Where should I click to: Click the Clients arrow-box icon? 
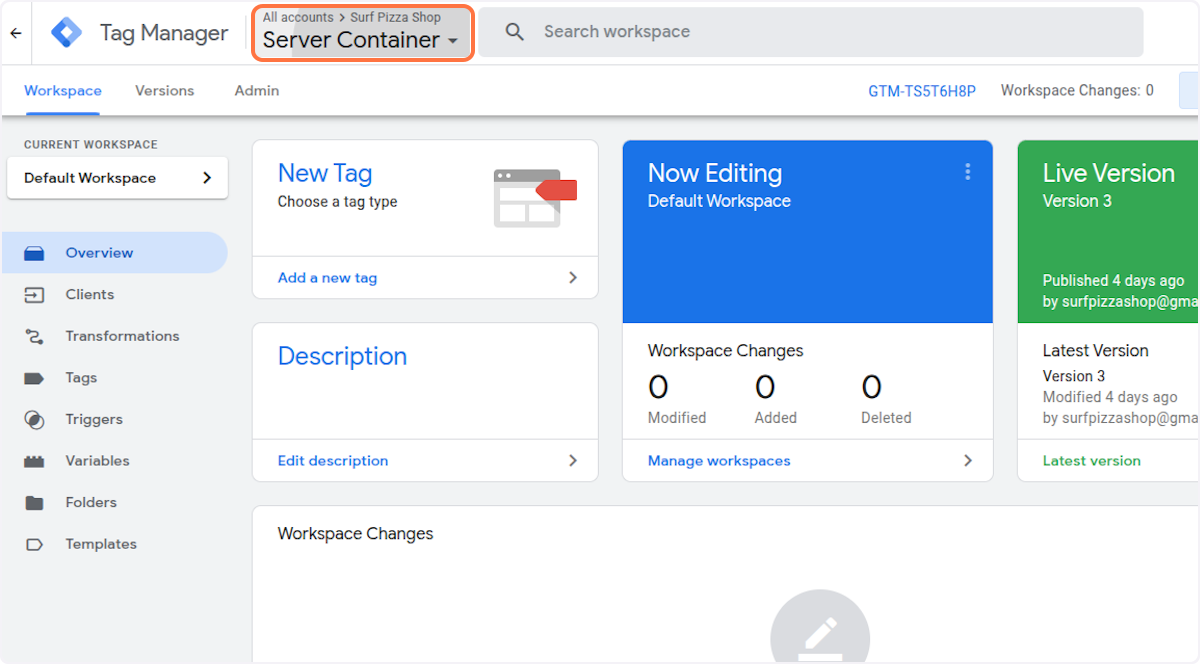tap(34, 295)
